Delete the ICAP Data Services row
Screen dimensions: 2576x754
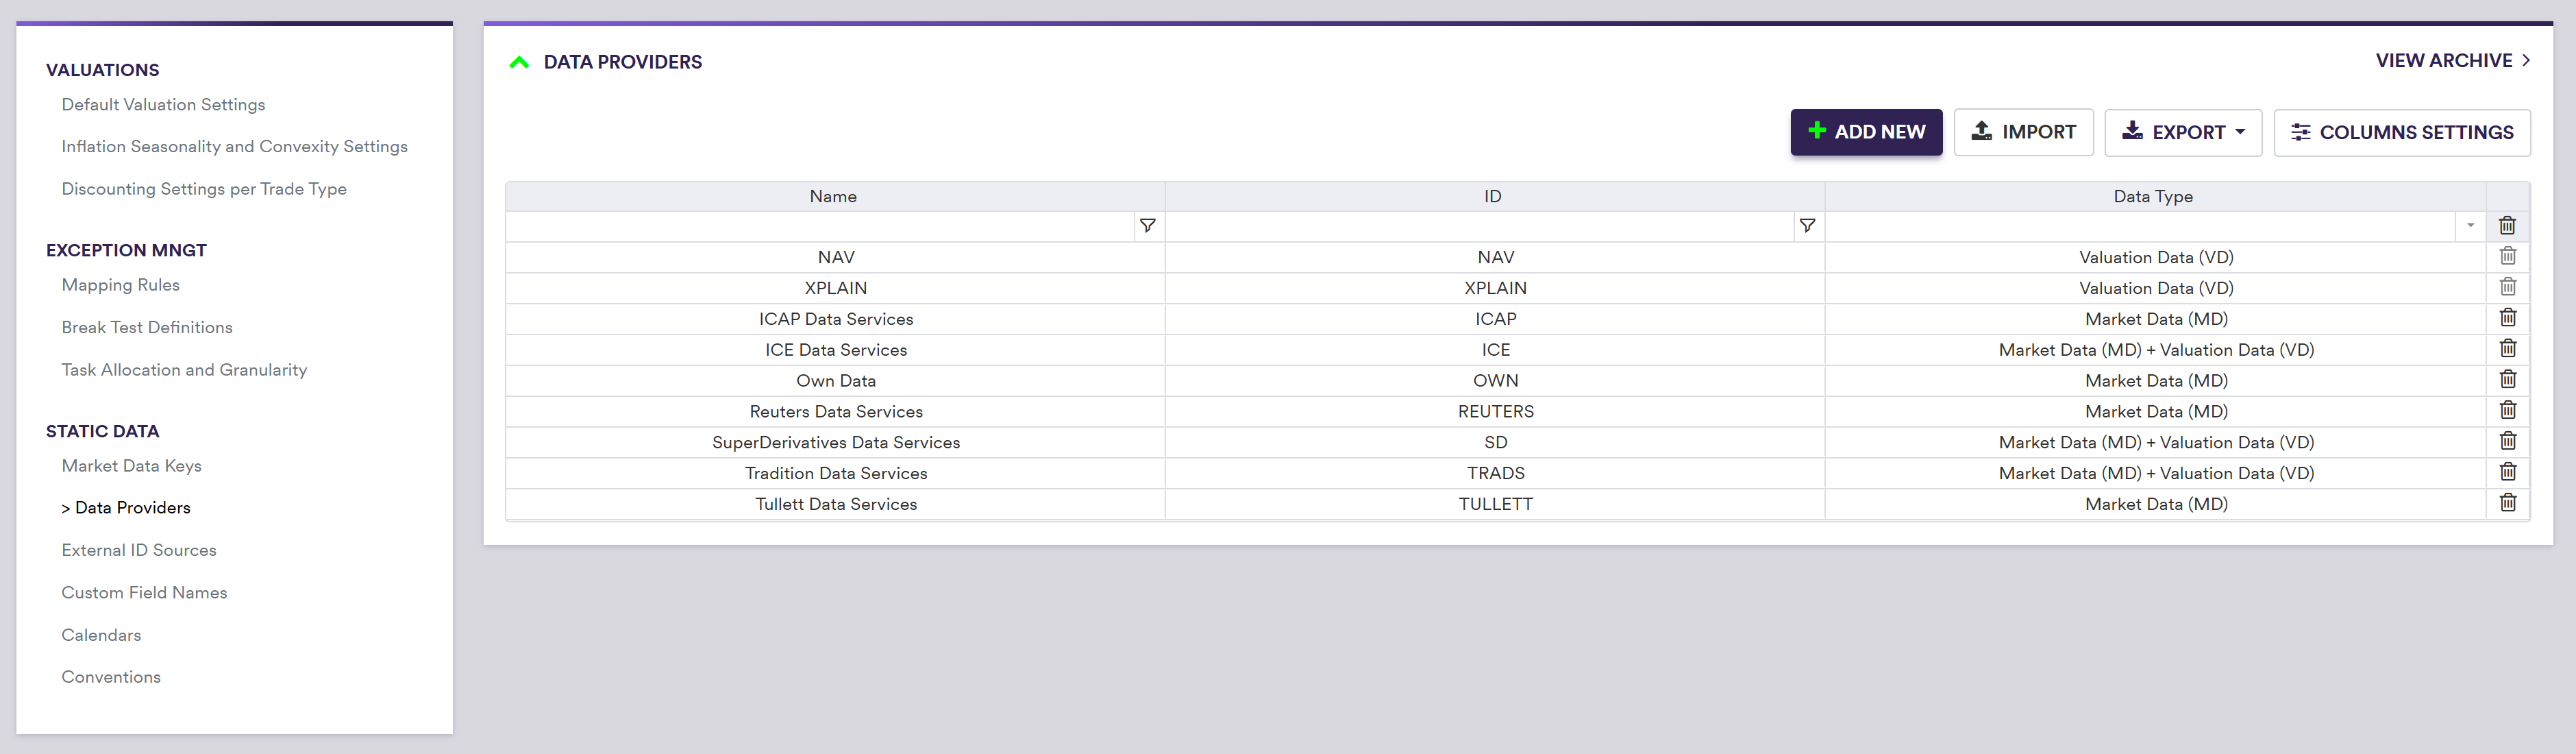click(2507, 318)
